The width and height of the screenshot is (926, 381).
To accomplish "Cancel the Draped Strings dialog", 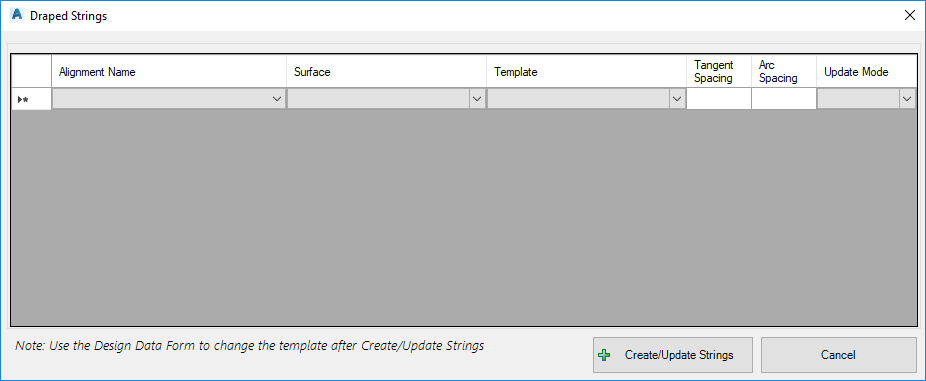I will click(839, 355).
